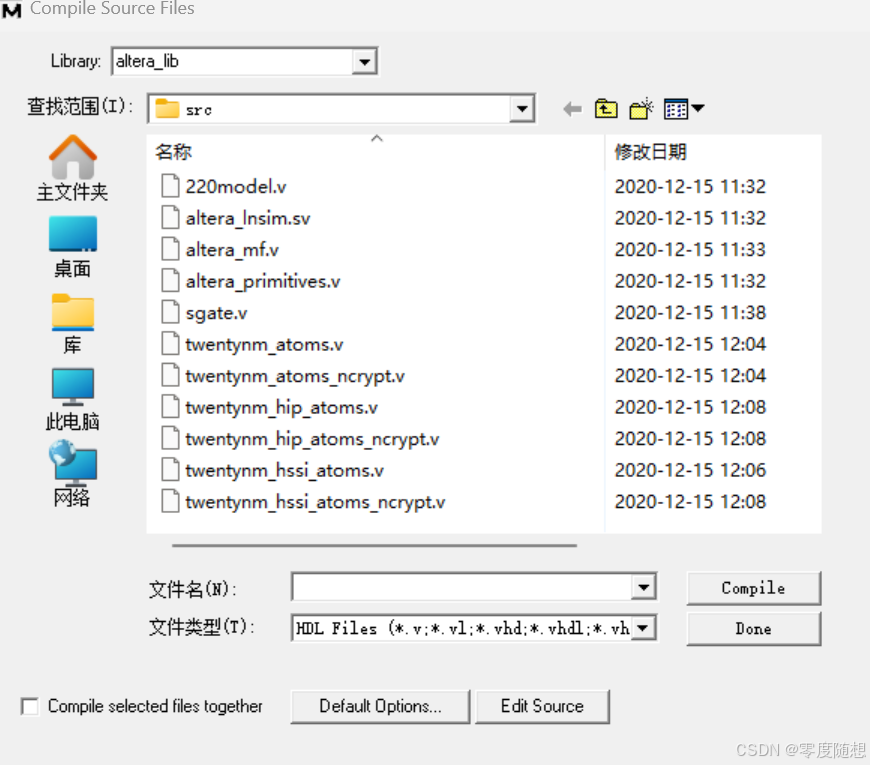Open Default Options...

click(380, 706)
